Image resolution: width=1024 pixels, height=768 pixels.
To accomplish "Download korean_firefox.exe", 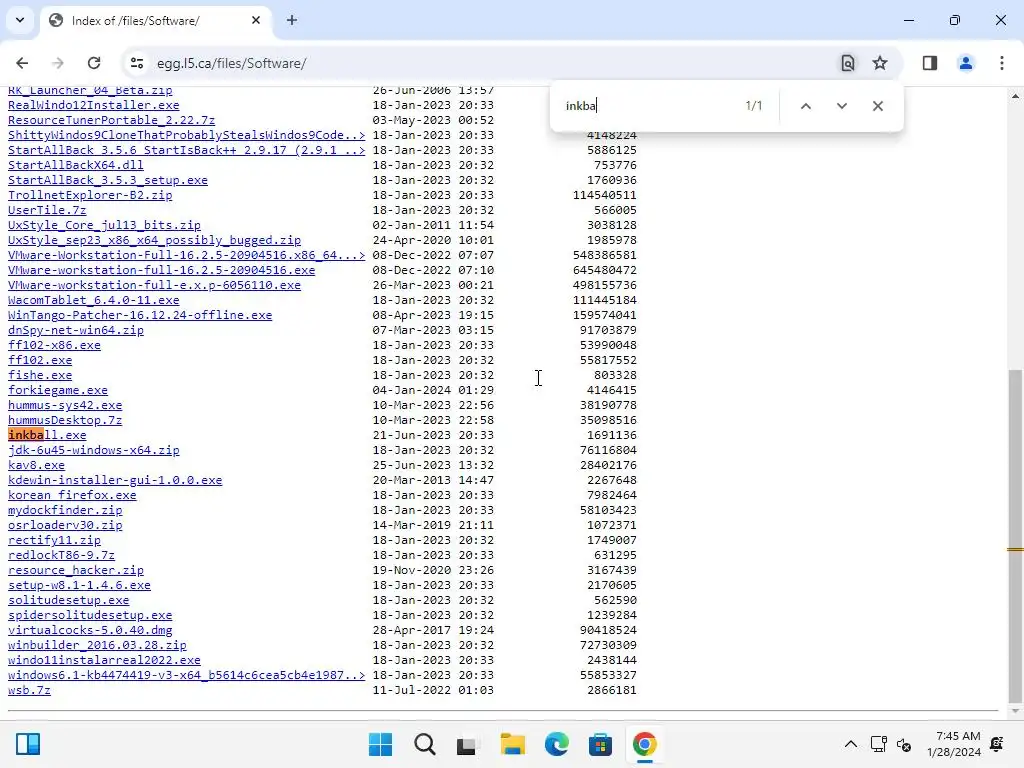I will click(72, 496).
